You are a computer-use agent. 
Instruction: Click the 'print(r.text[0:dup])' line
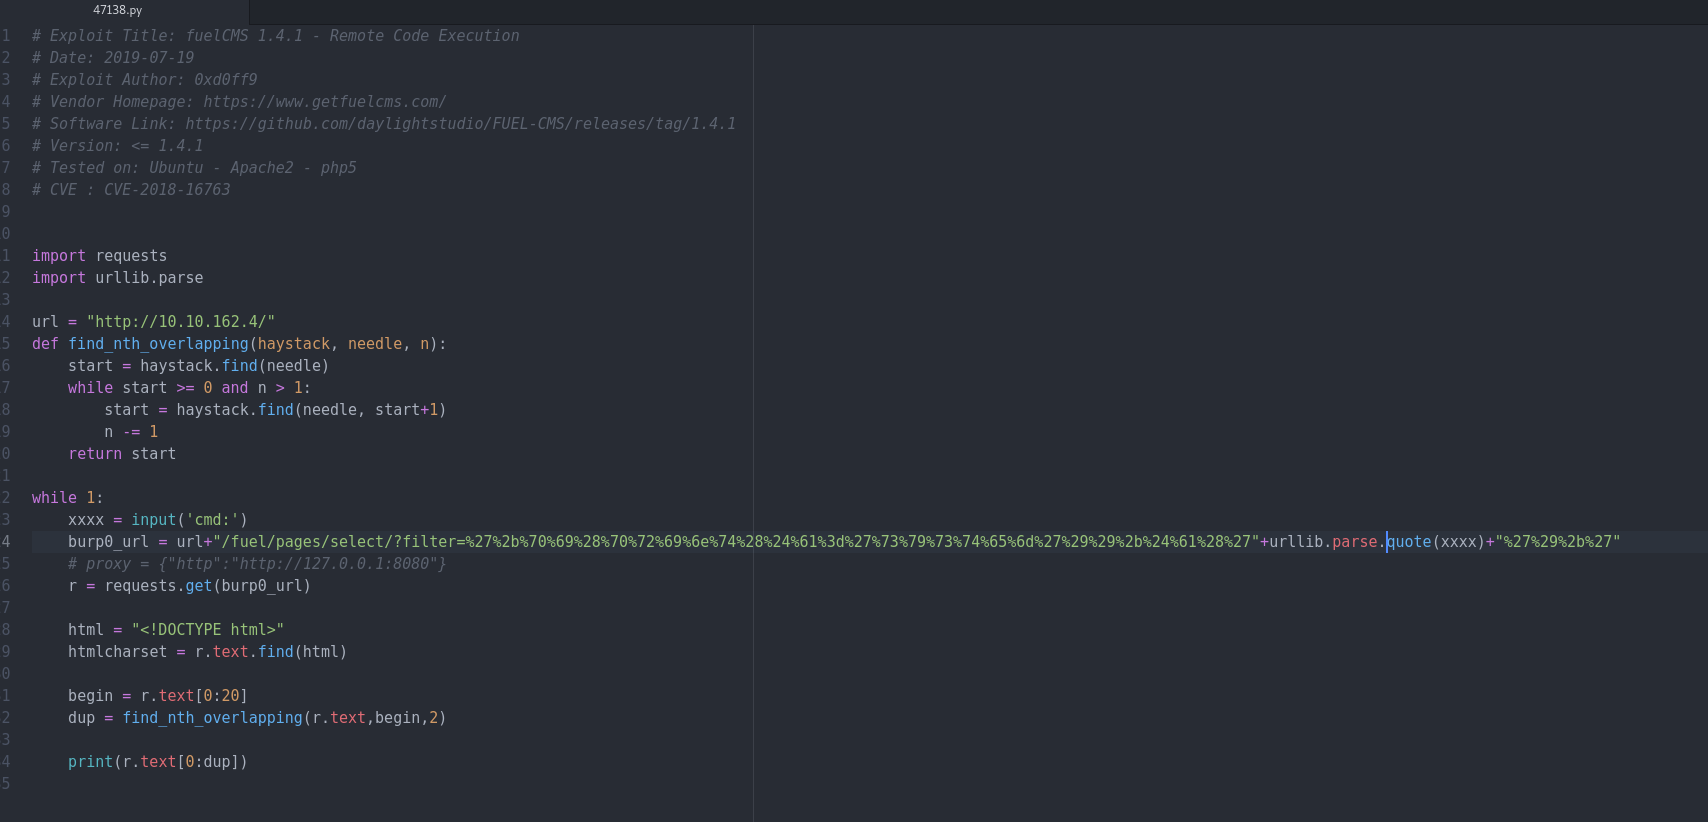coord(158,762)
